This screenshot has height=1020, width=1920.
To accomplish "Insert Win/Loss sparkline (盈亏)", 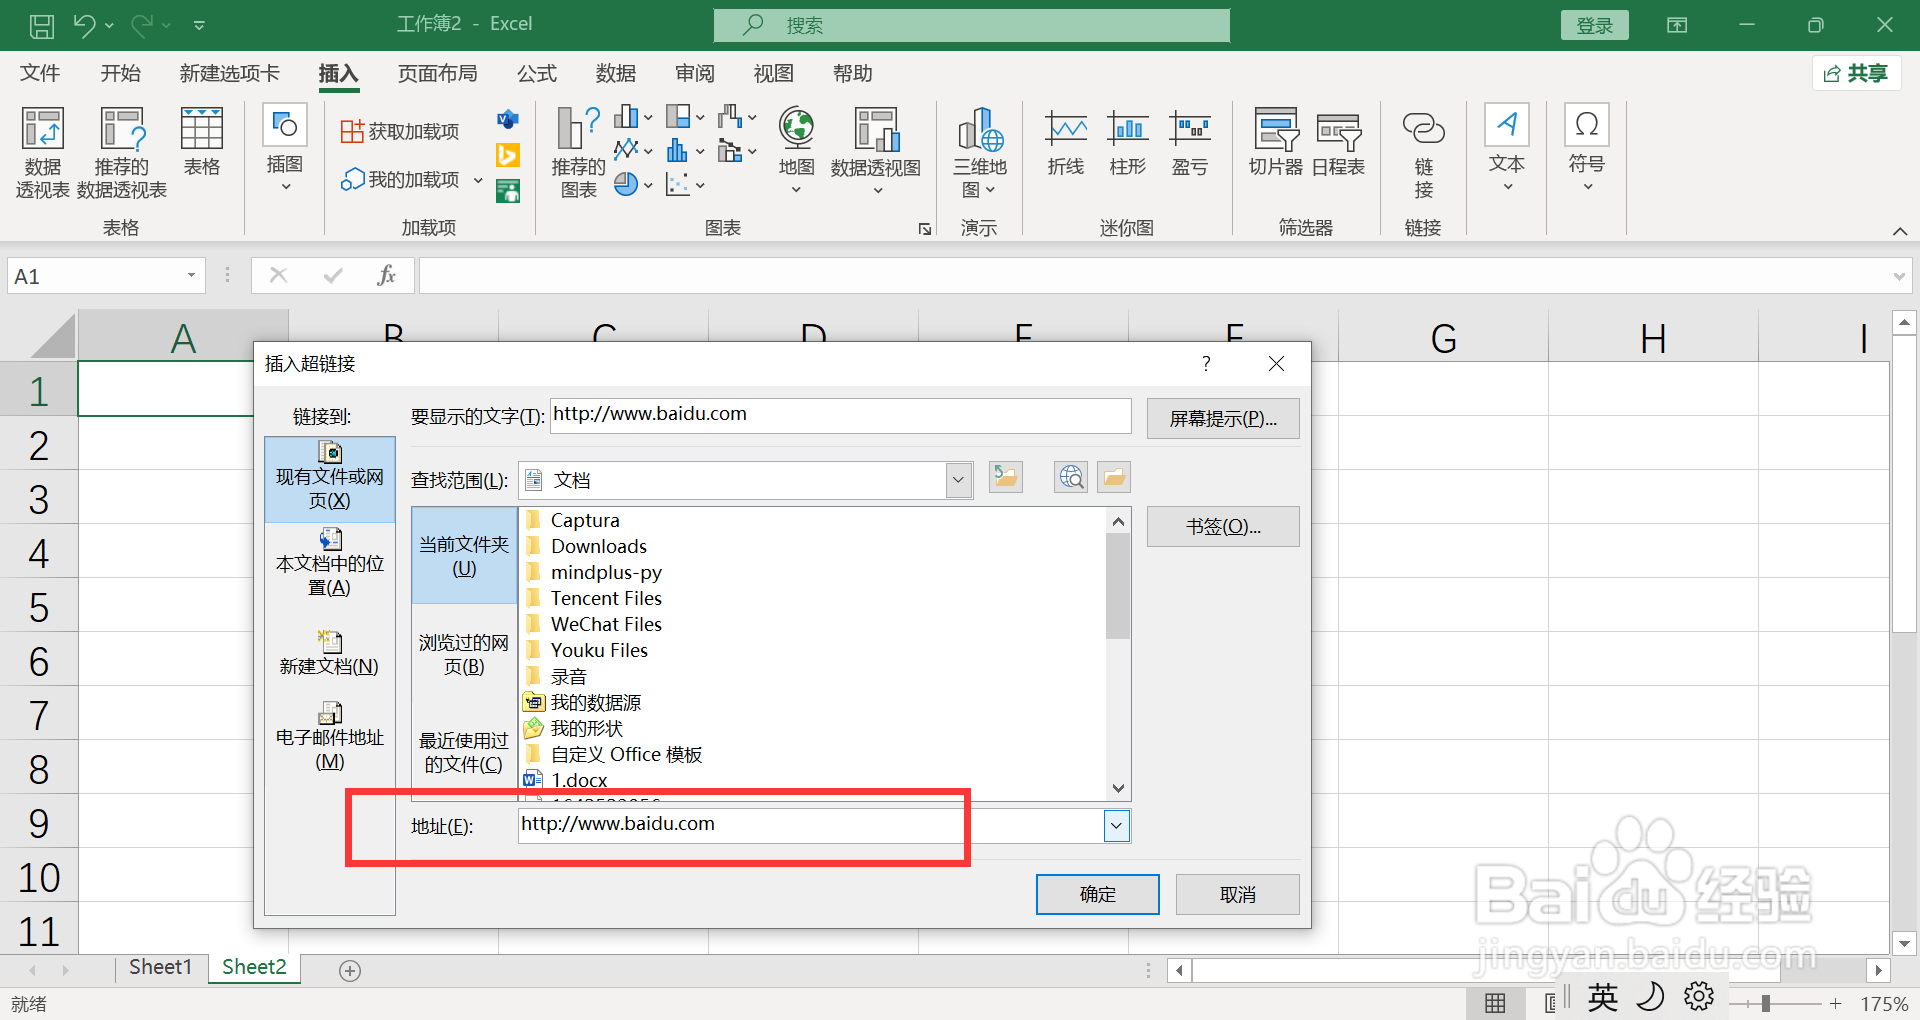I will tap(1190, 142).
